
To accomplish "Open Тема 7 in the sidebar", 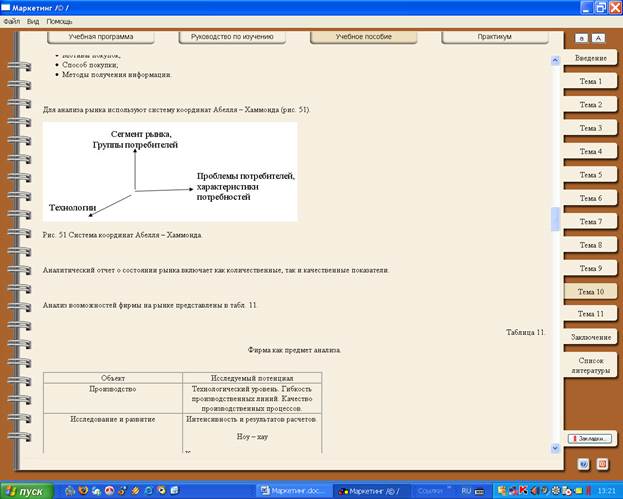I will pos(590,222).
